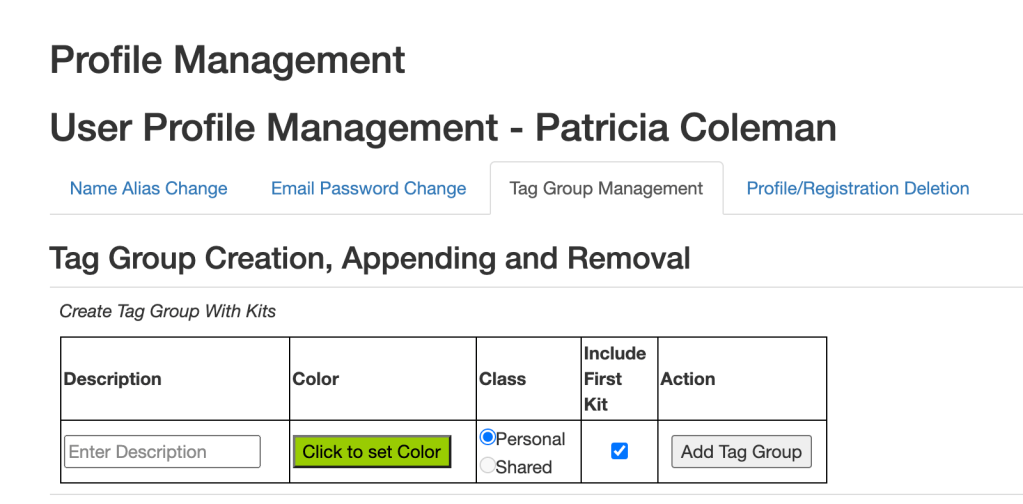This screenshot has height=504, width=1023.
Task: Click the Create Tag Group With Kits caption
Action: click(167, 311)
